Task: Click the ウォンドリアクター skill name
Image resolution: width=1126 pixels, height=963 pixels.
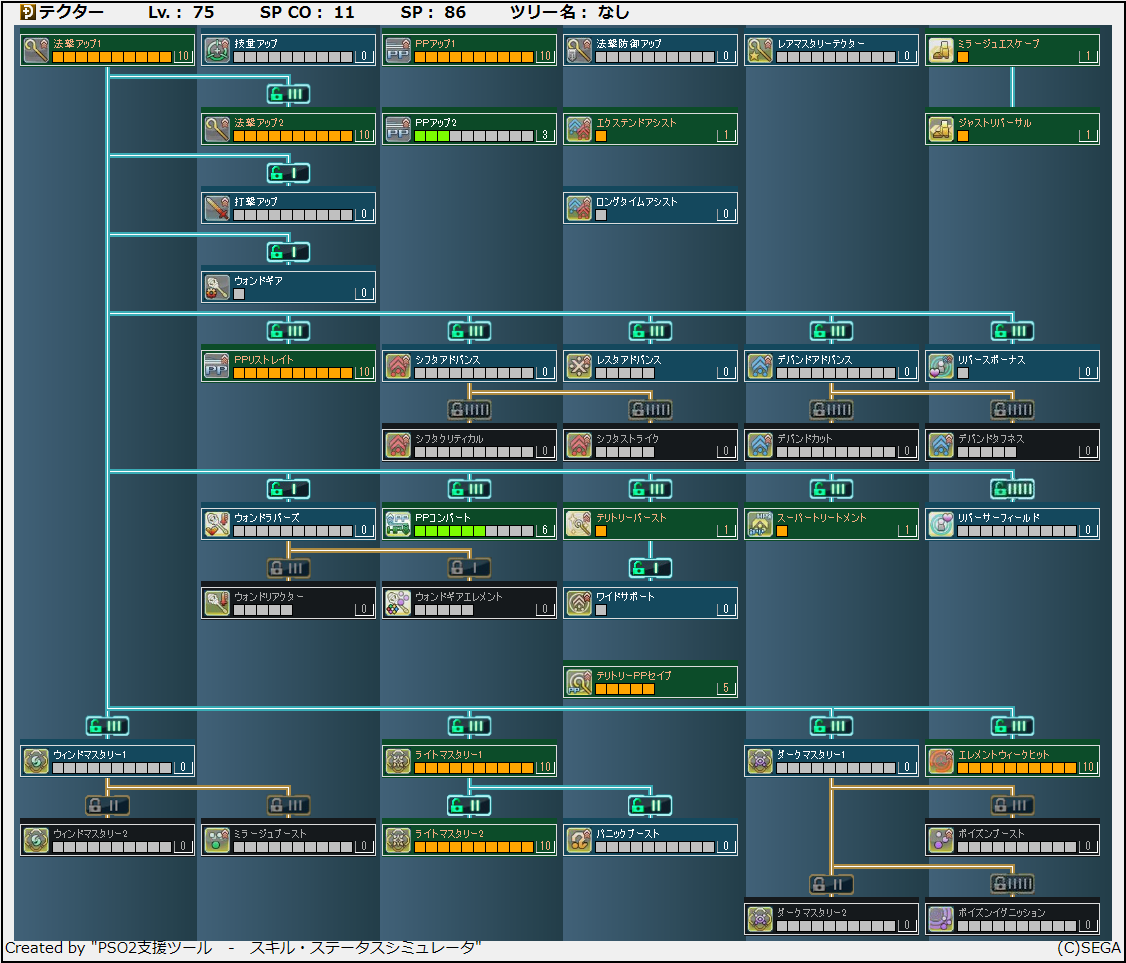Action: pyautogui.click(x=269, y=597)
